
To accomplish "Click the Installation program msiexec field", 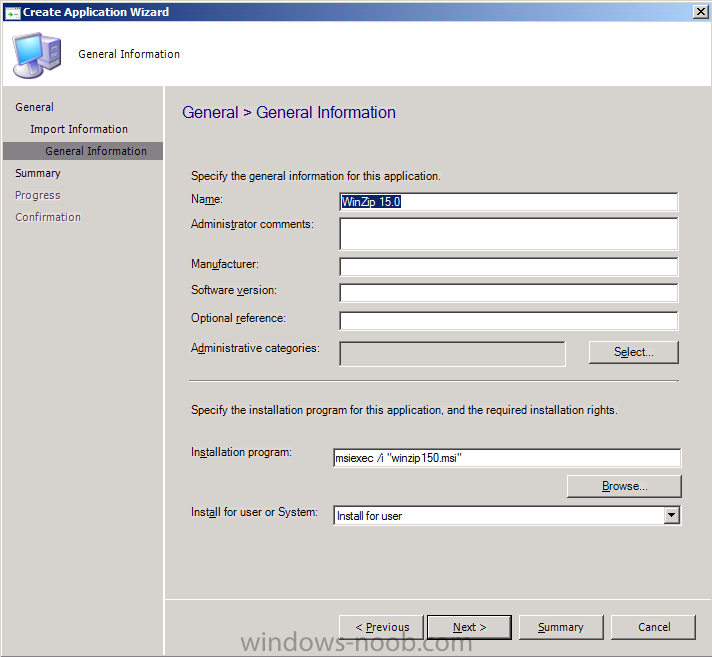I will pyautogui.click(x=507, y=458).
